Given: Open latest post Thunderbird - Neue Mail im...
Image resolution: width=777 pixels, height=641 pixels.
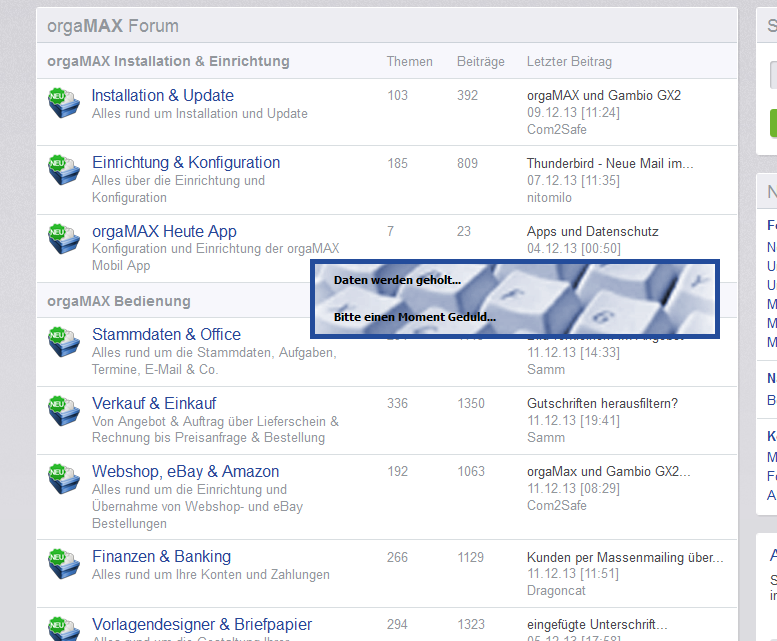Looking at the screenshot, I should point(610,163).
